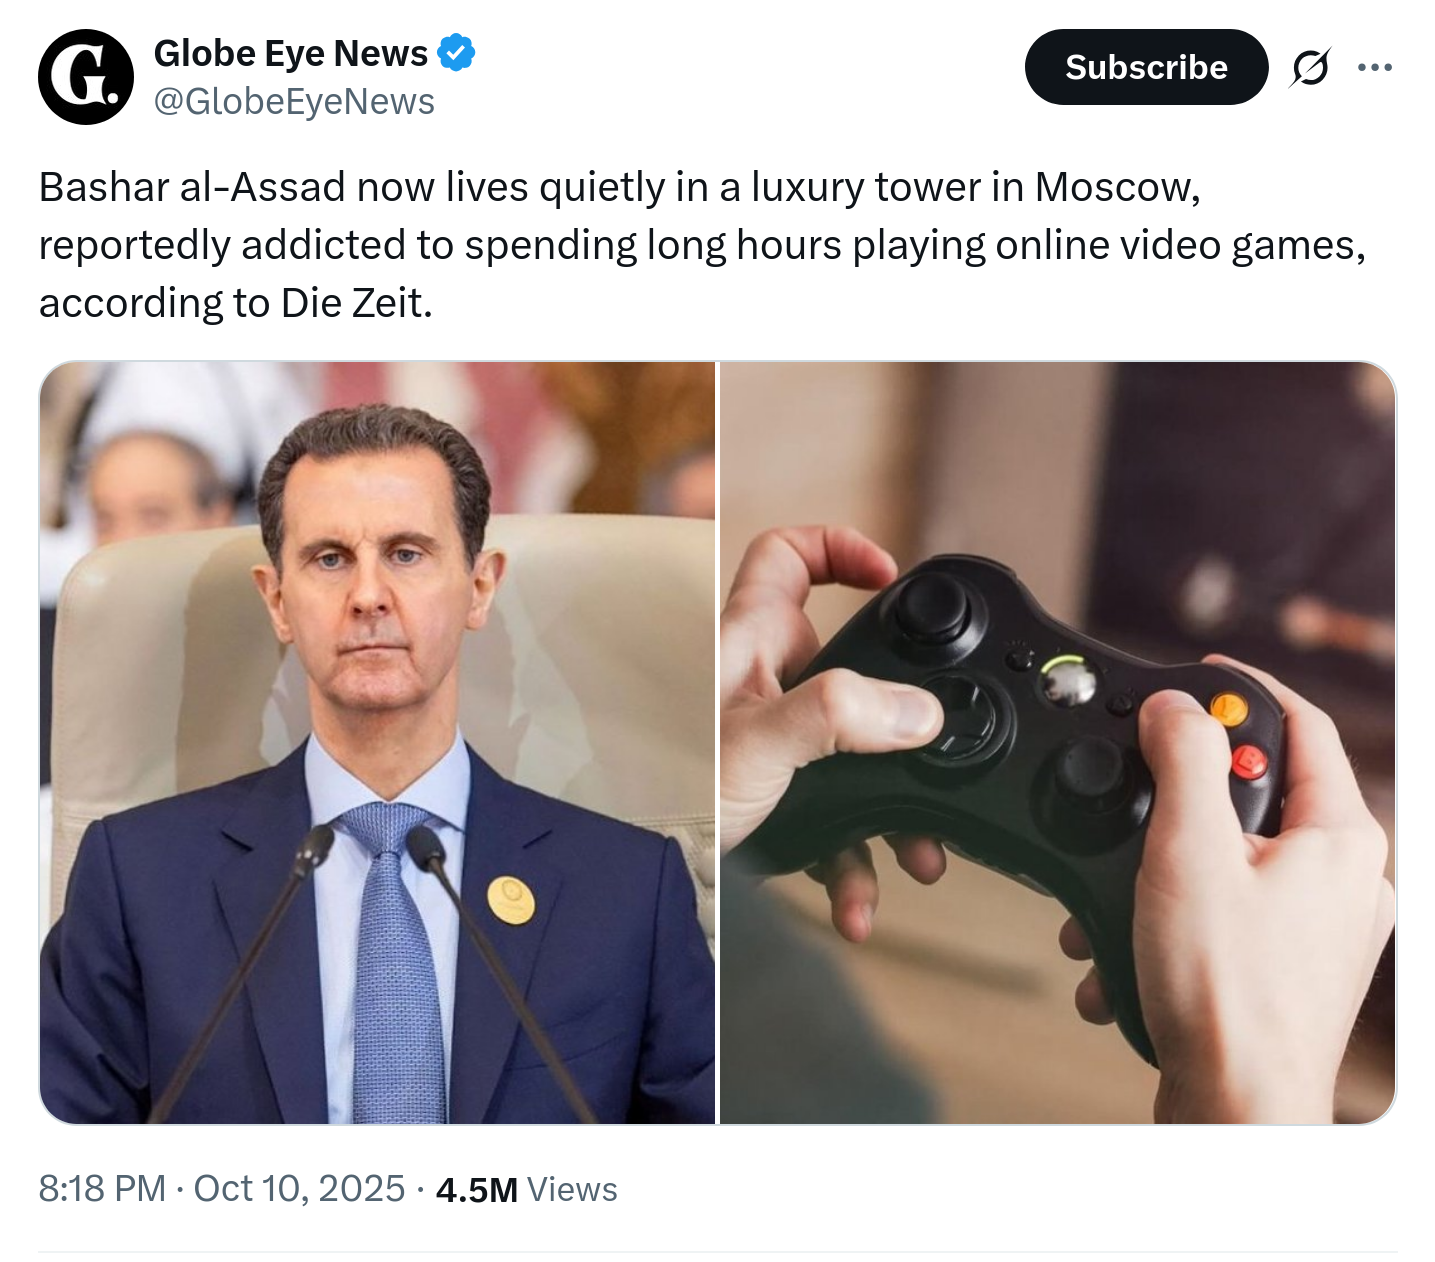Open the Grok slashed-circle icon
1435x1262 pixels.
(x=1310, y=67)
